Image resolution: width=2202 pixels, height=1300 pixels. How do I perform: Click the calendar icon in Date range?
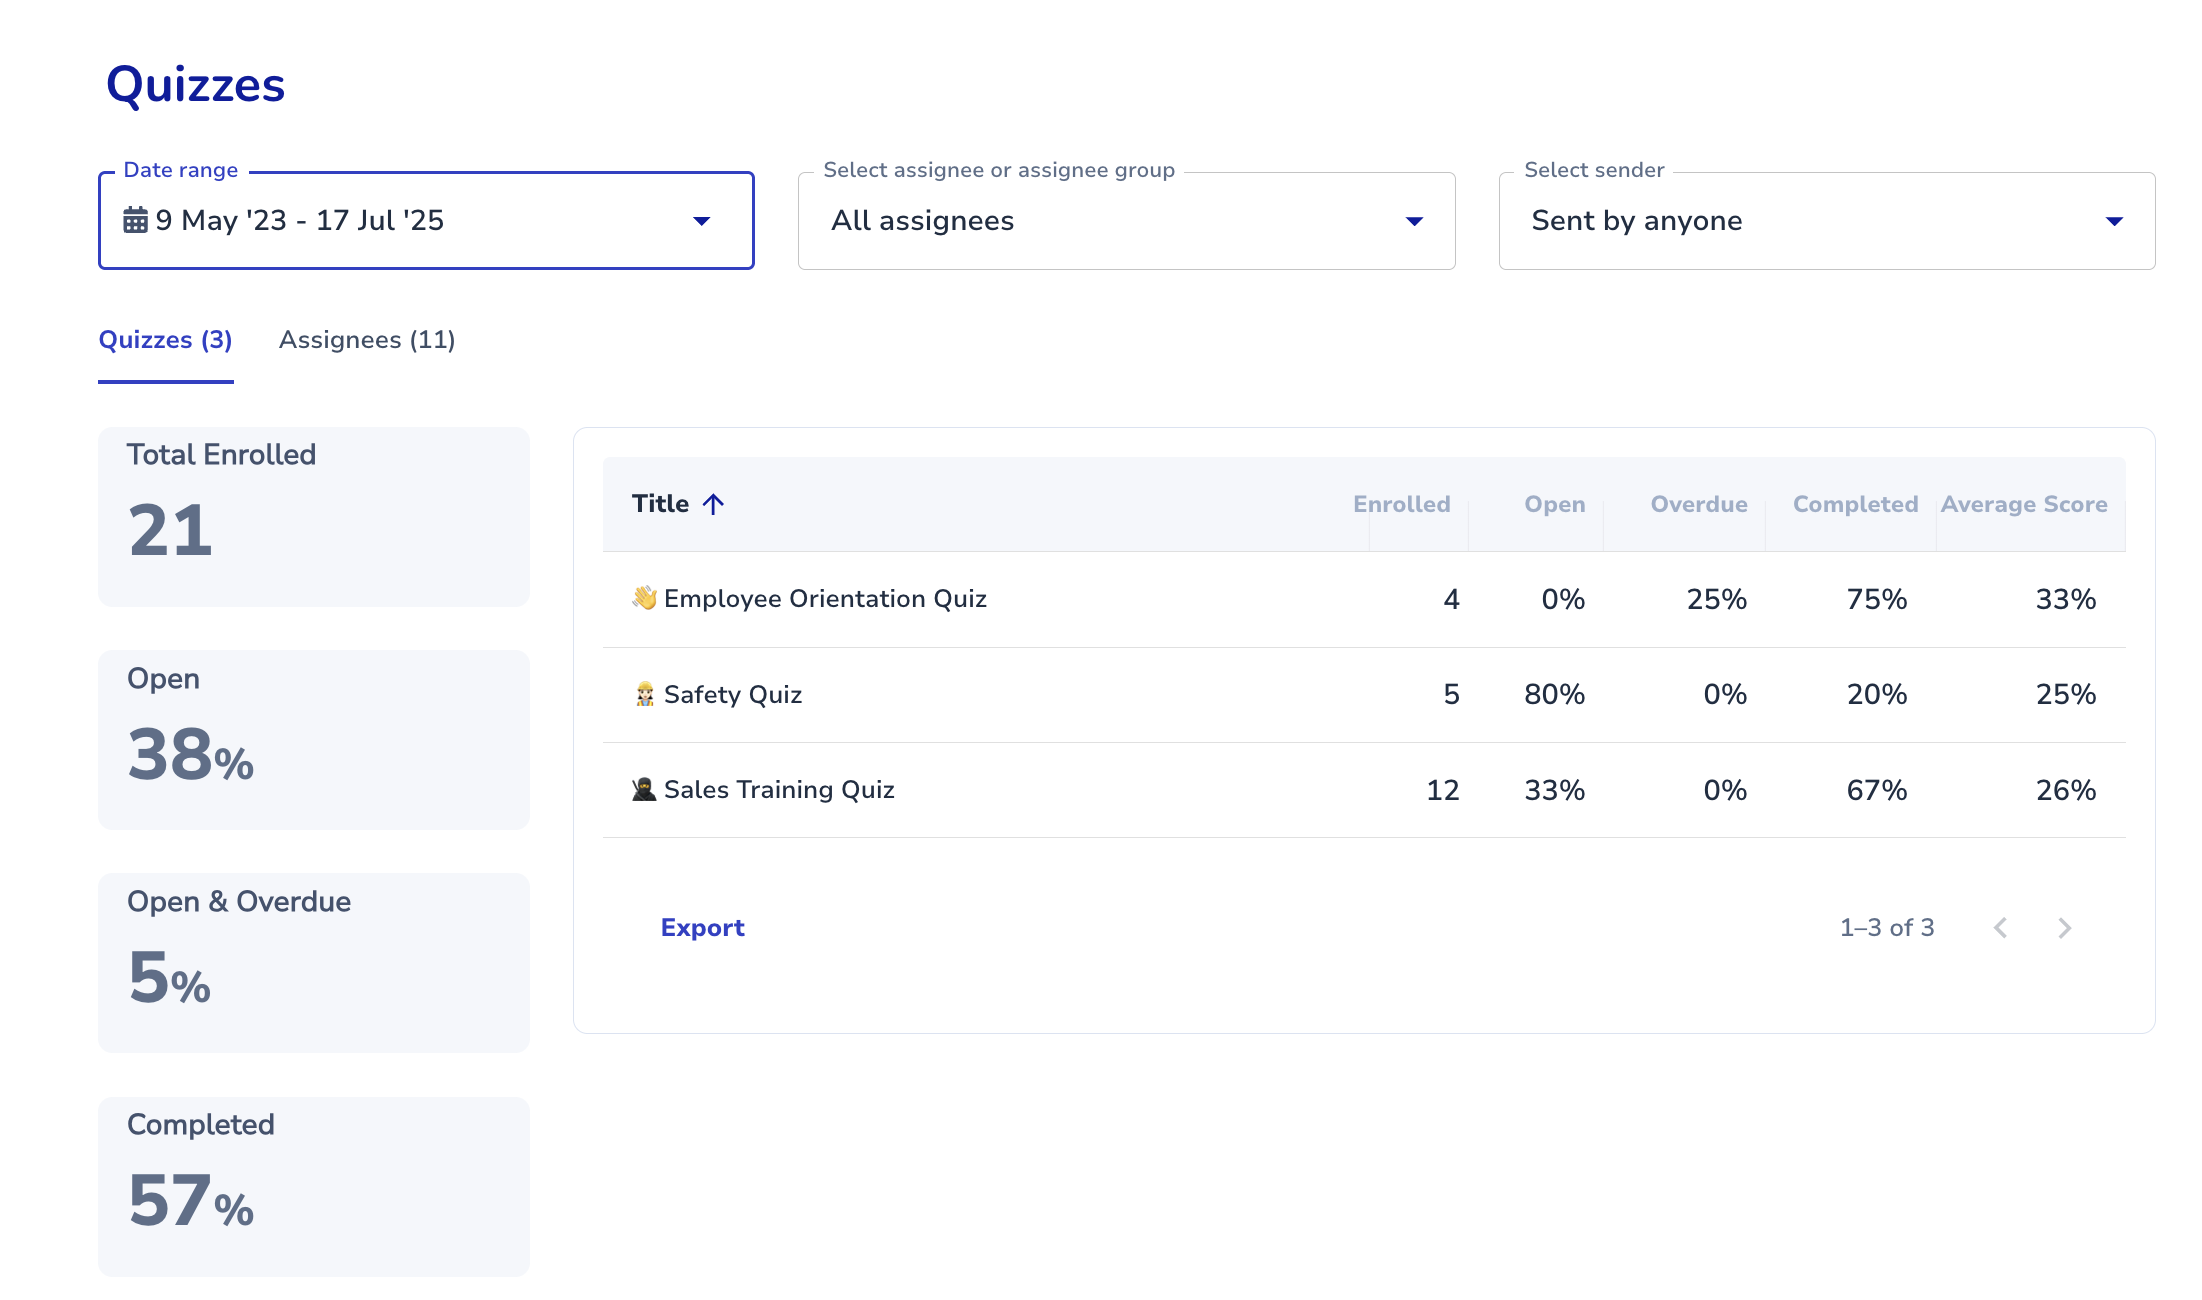(x=135, y=220)
